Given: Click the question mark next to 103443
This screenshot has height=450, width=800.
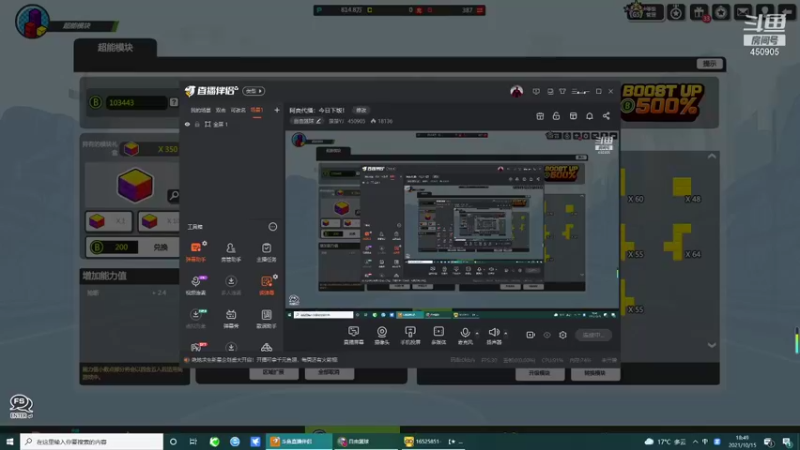Looking at the screenshot, I should coord(174,103).
